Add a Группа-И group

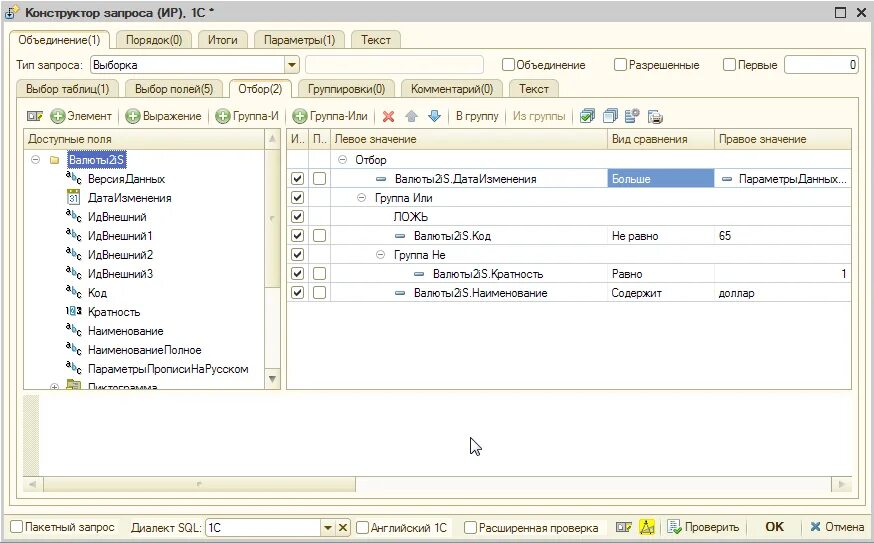coord(247,116)
